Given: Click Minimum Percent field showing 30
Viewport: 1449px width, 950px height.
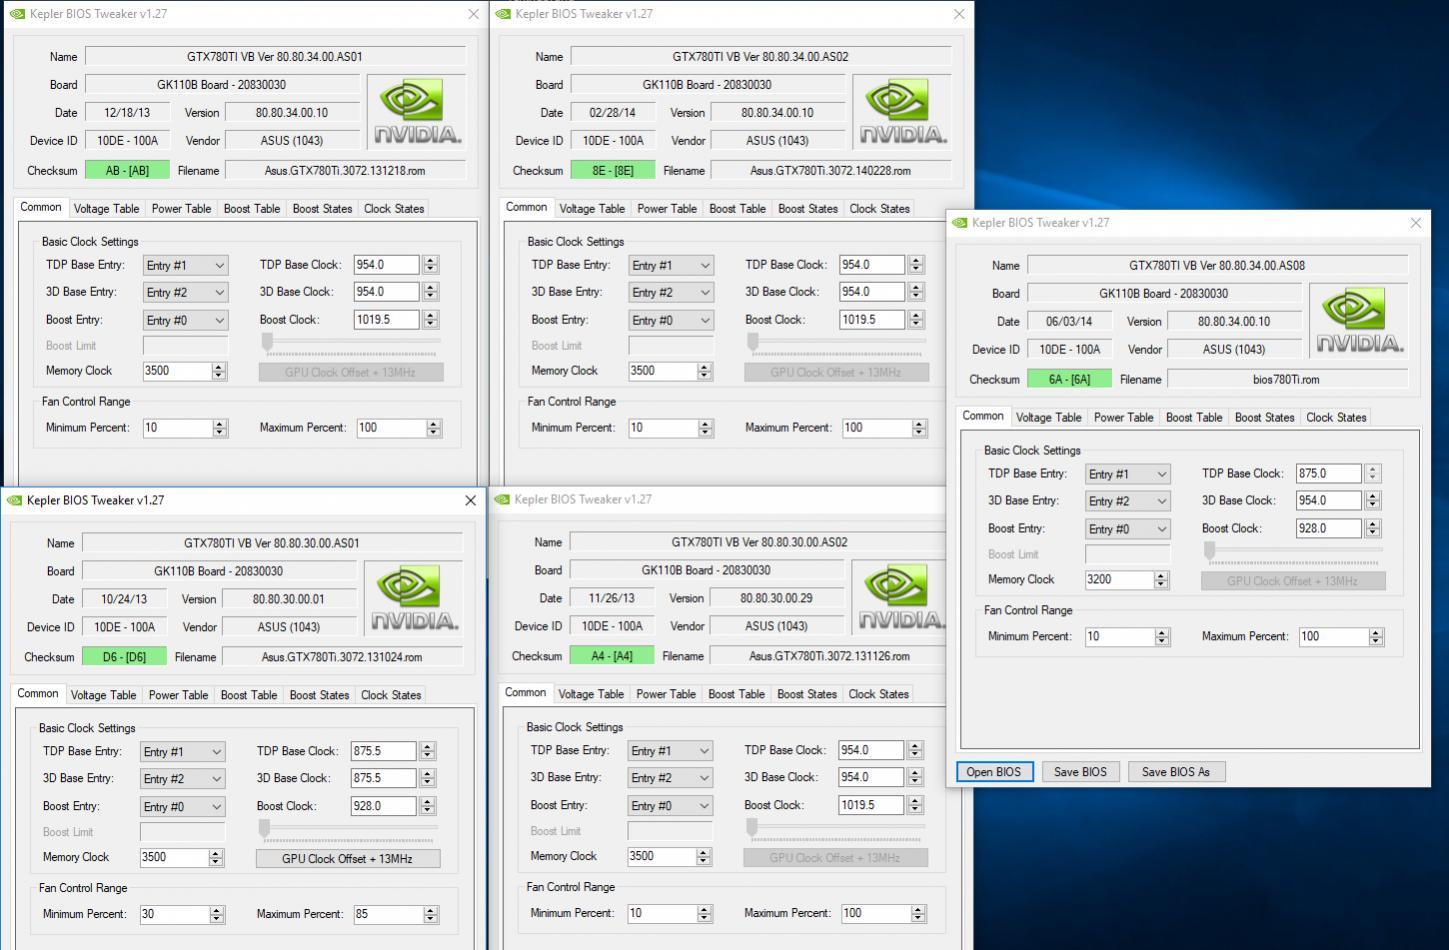Looking at the screenshot, I should [x=174, y=914].
